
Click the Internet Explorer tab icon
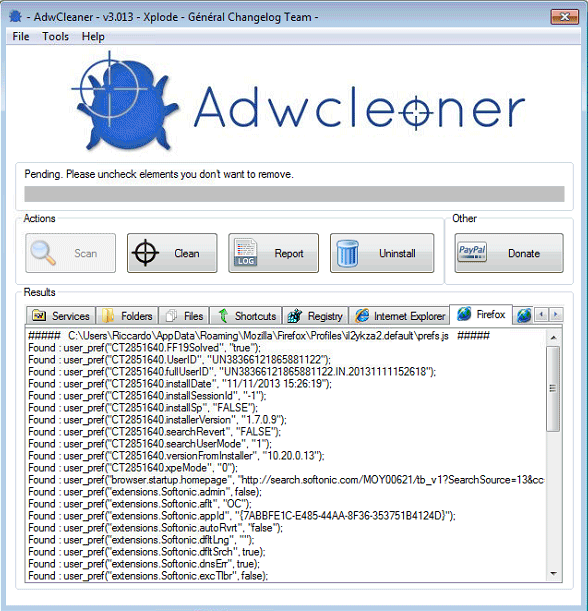click(x=362, y=316)
